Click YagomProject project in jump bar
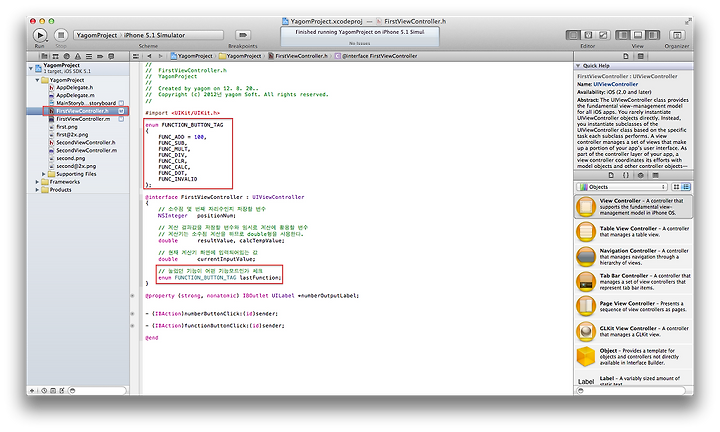The image size is (720, 432). coord(191,56)
